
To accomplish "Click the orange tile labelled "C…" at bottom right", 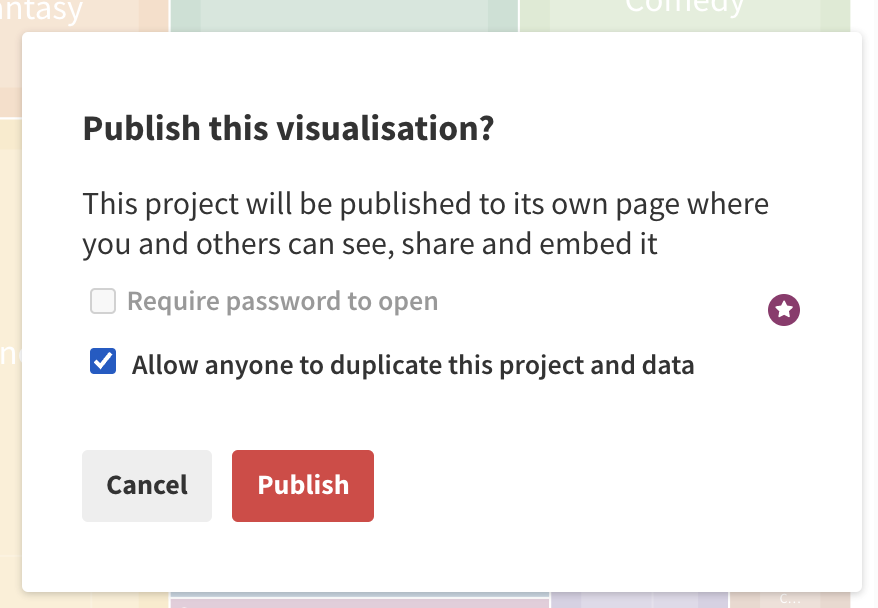I will coord(790,600).
